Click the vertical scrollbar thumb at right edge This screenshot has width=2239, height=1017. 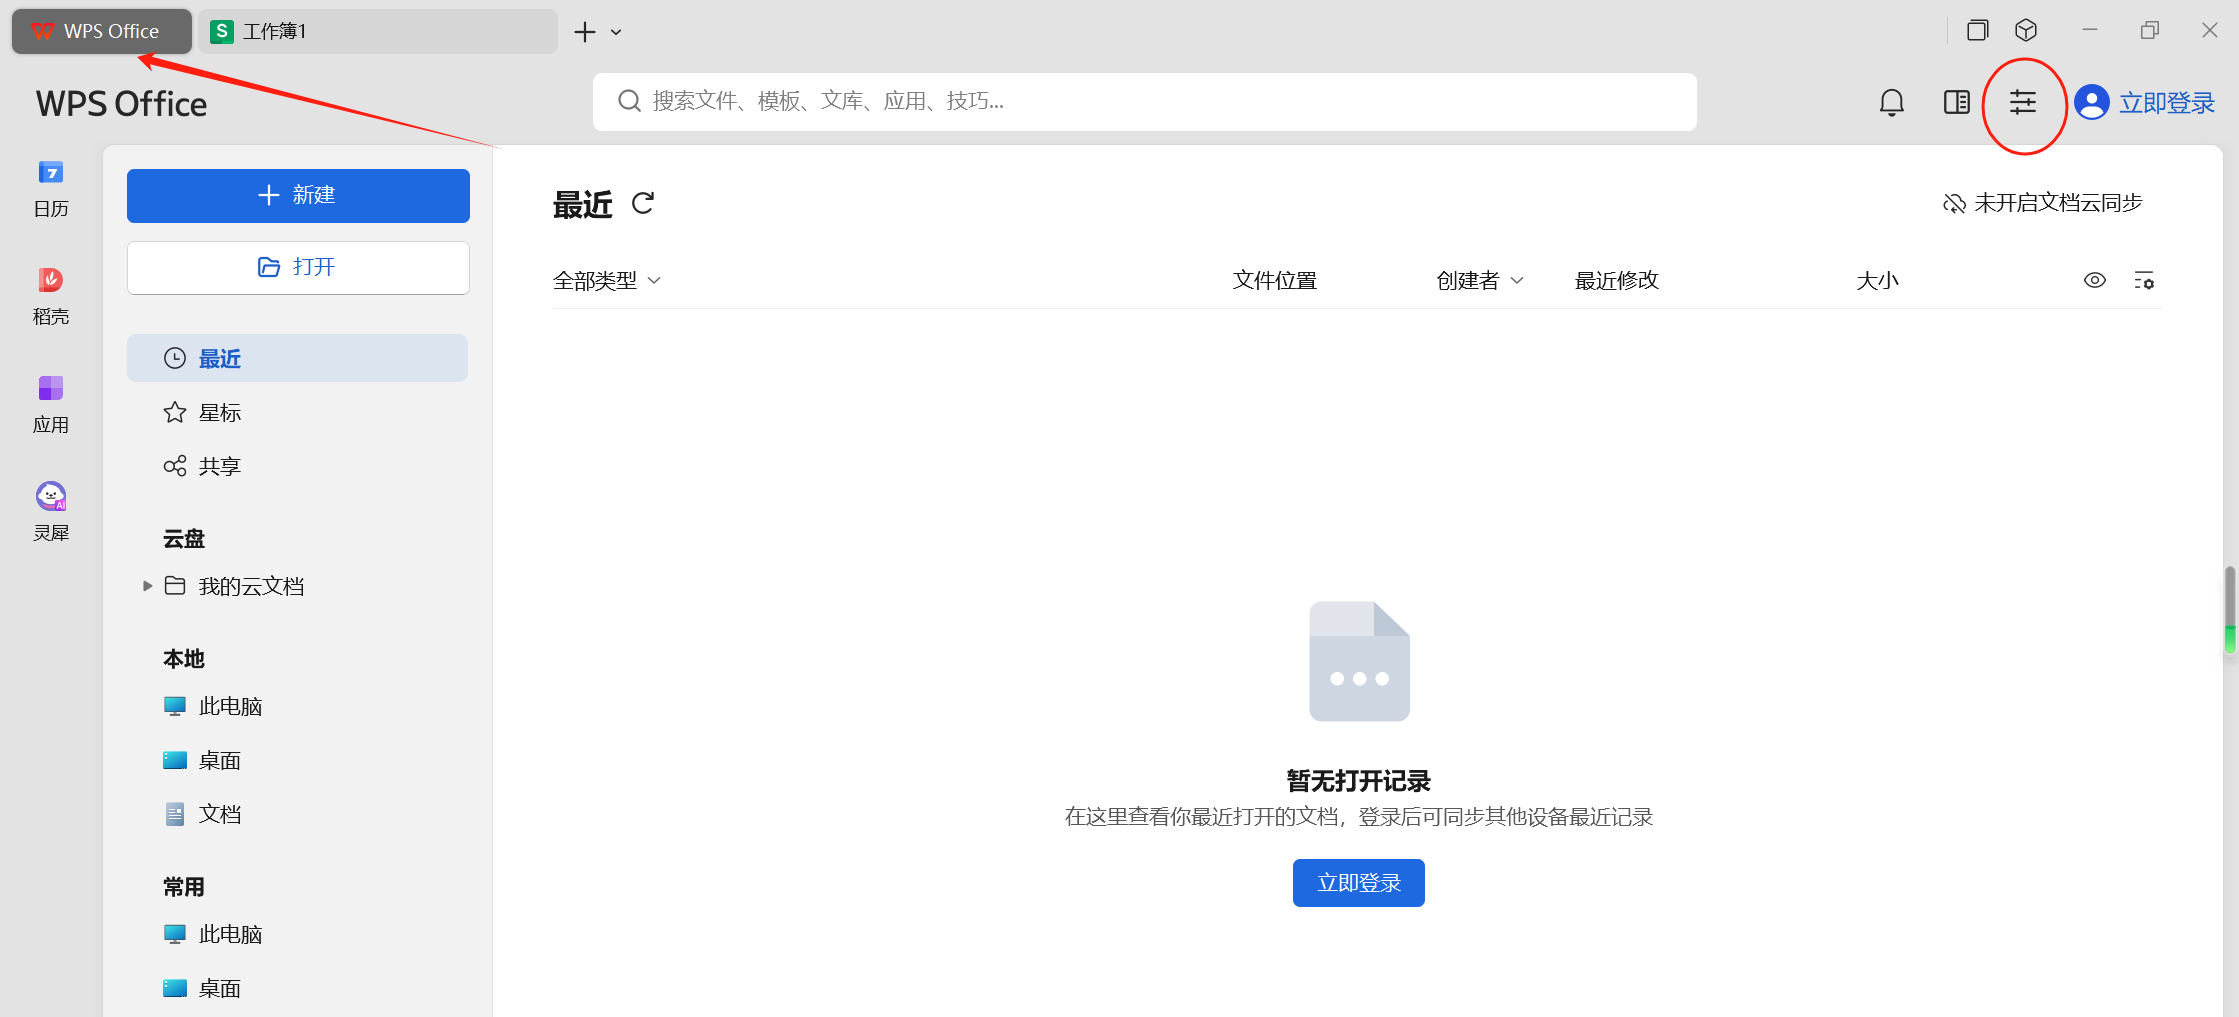[x=2230, y=608]
